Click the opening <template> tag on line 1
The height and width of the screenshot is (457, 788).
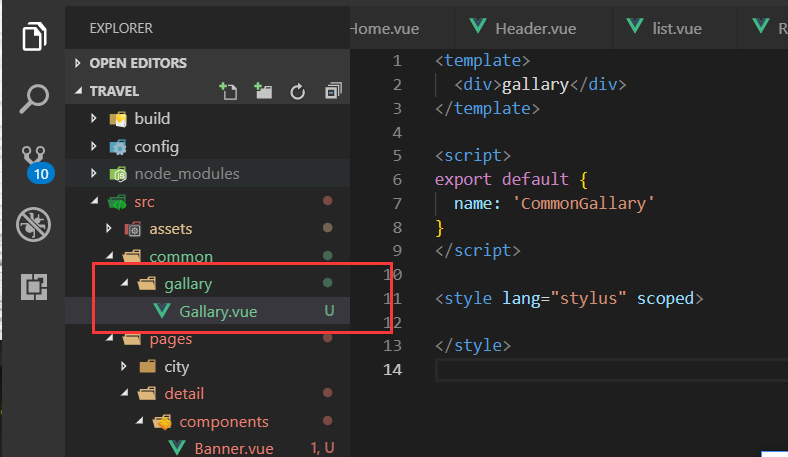(x=482, y=61)
